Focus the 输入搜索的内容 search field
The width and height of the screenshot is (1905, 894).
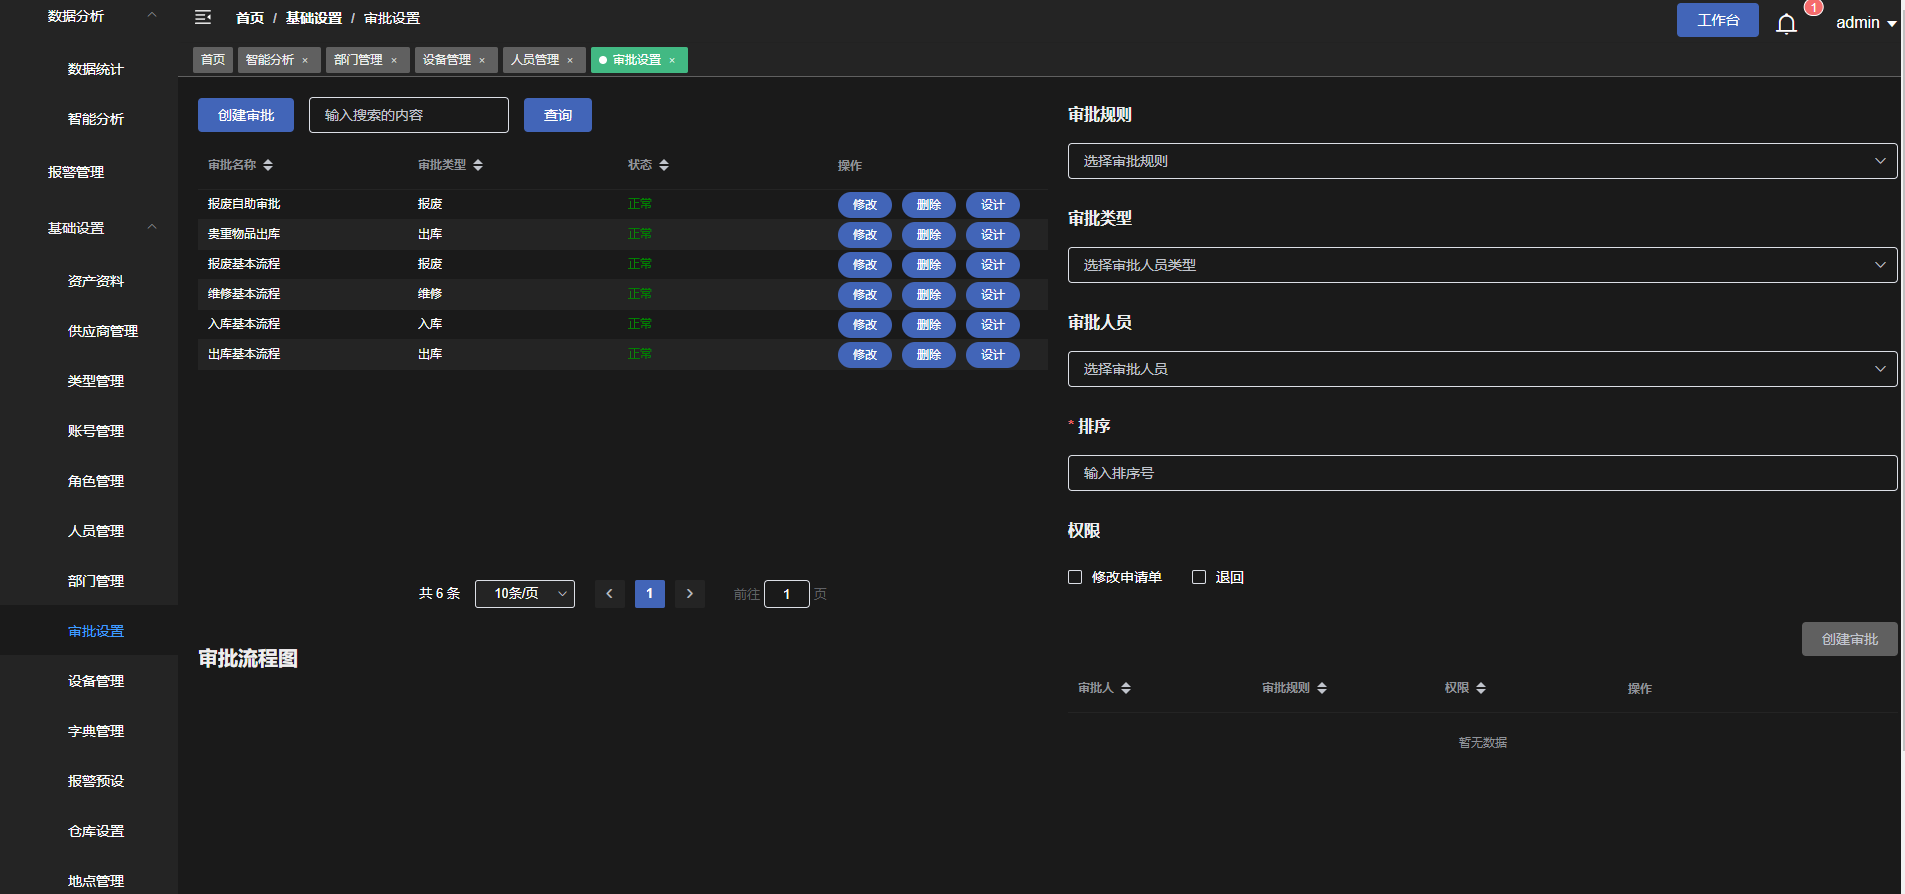click(x=409, y=115)
